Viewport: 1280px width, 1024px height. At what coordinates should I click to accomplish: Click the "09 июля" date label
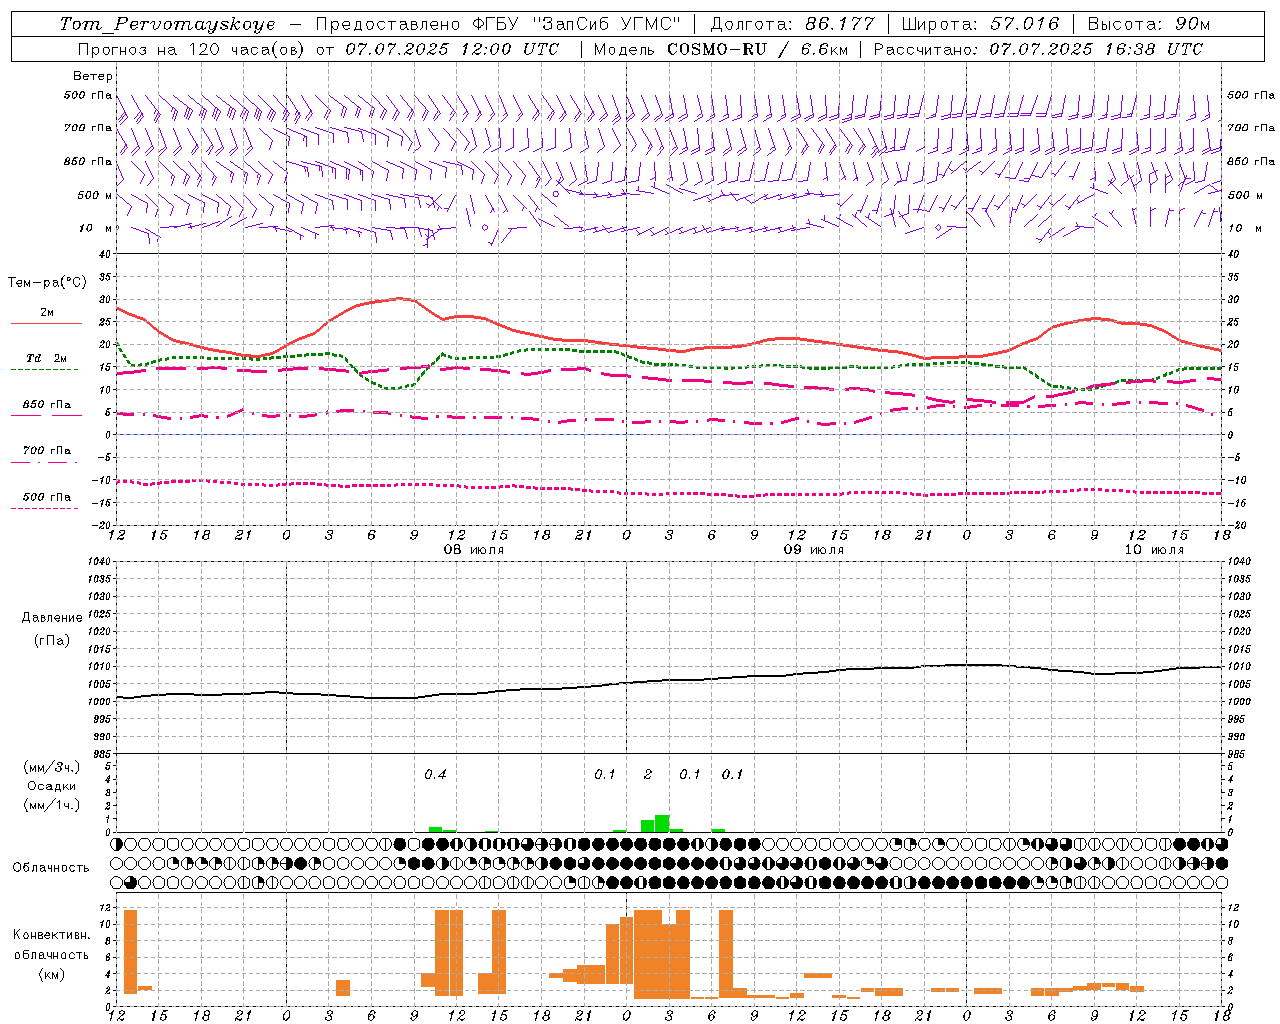[x=814, y=550]
